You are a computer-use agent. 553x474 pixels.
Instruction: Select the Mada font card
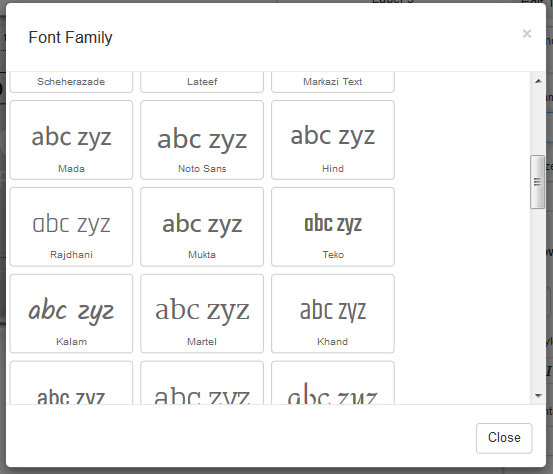coord(71,140)
